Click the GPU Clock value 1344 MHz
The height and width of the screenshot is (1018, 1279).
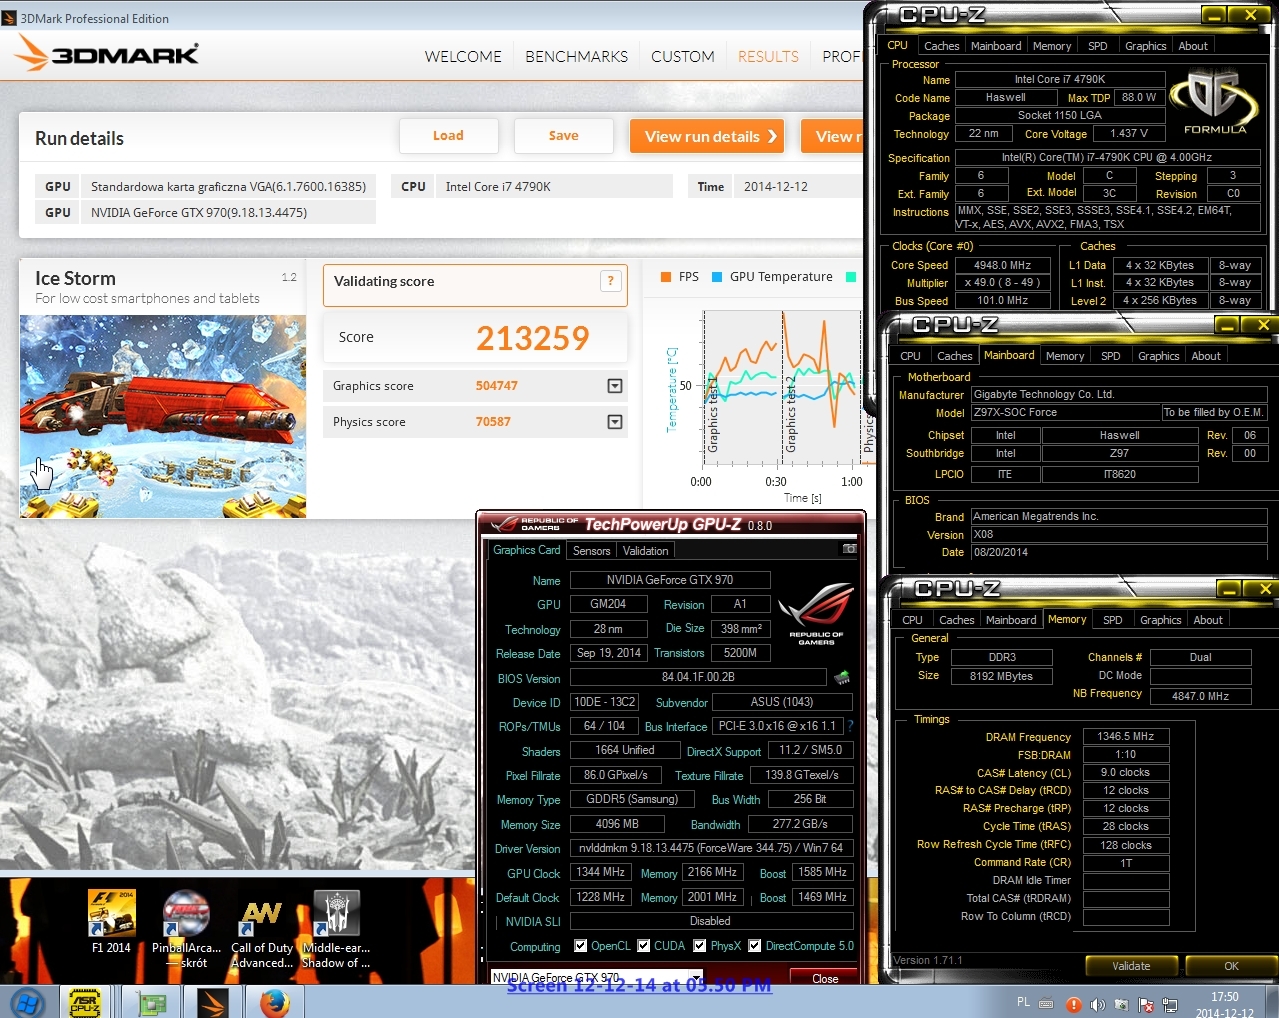pos(601,872)
